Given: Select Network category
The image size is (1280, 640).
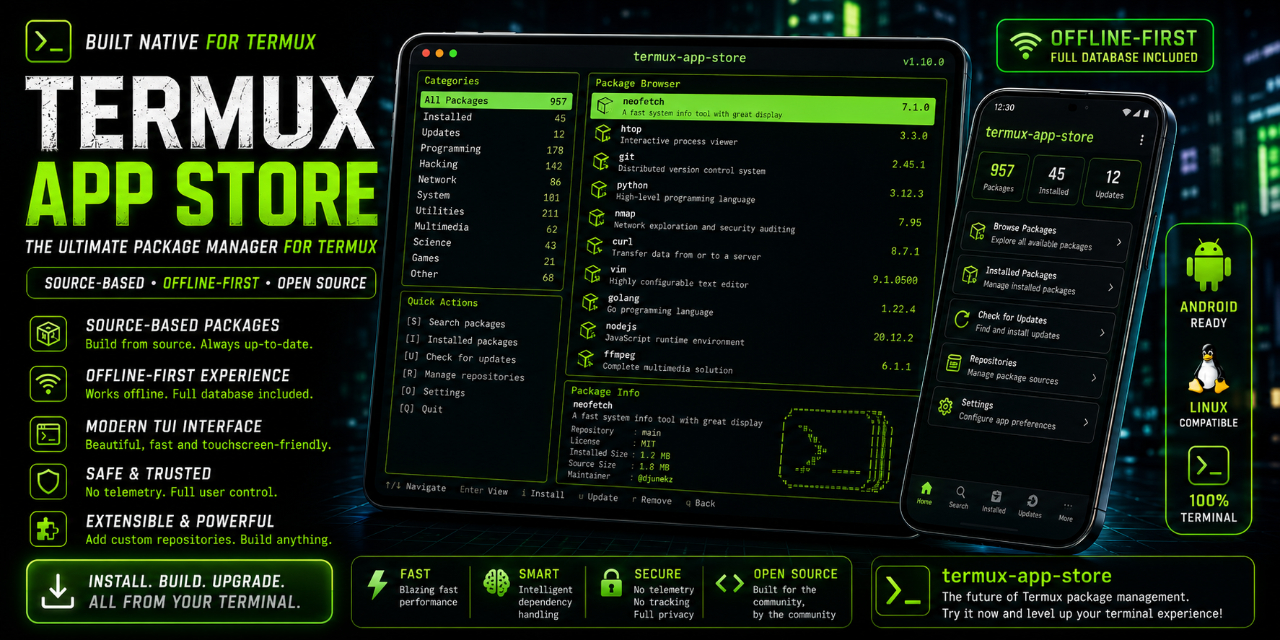Looking at the screenshot, I should coord(489,181).
